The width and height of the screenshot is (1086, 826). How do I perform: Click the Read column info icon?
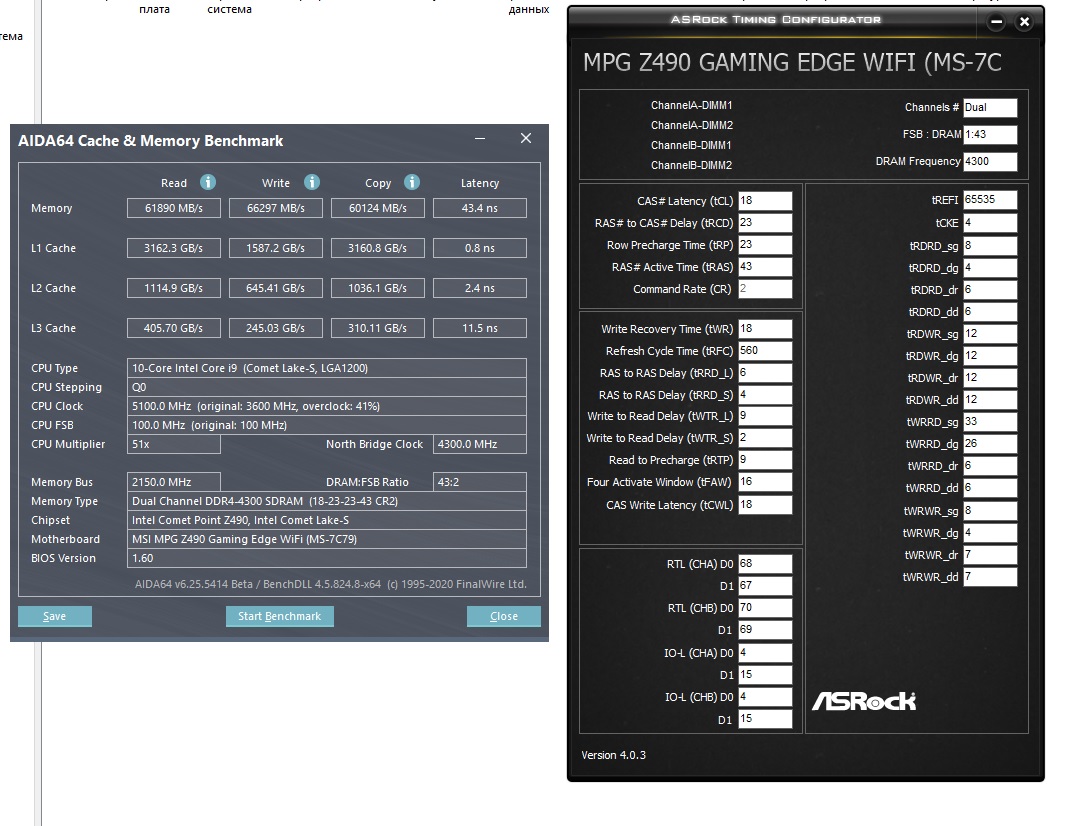coord(208,182)
